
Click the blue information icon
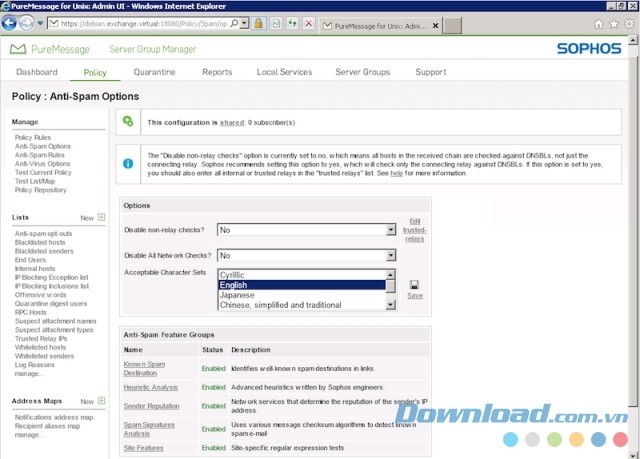pyautogui.click(x=127, y=163)
